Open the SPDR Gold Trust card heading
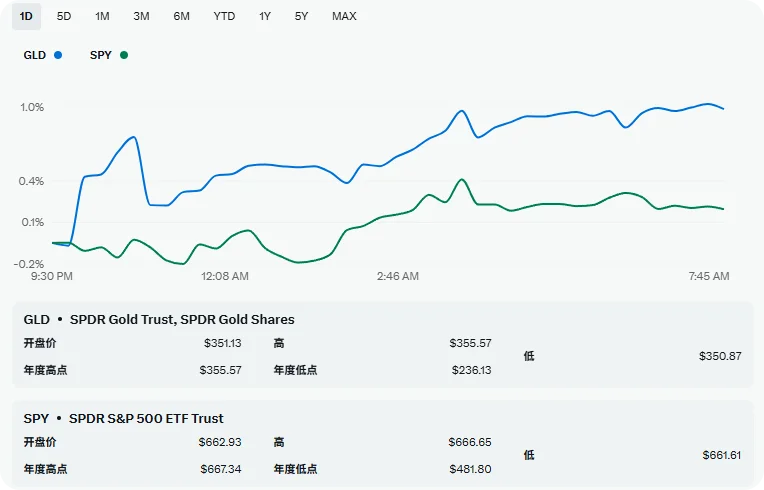This screenshot has width=764, height=490. point(159,319)
